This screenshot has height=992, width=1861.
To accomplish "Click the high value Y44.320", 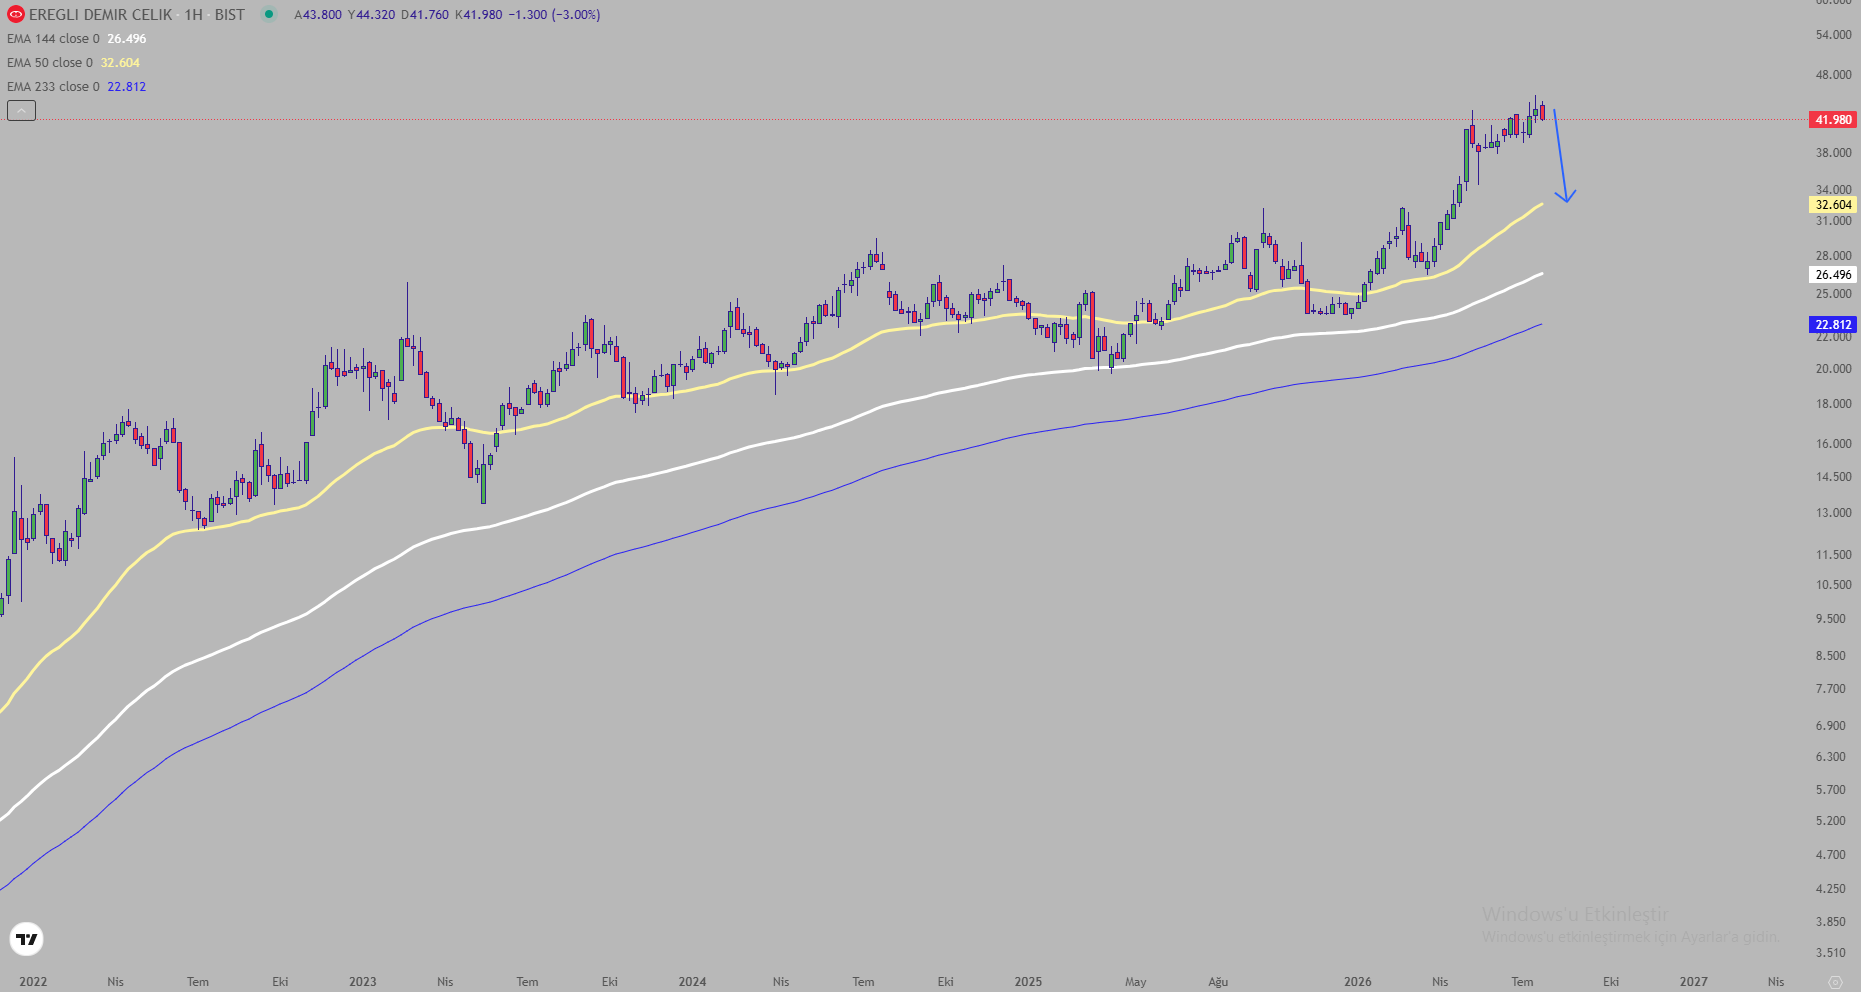I will pos(372,15).
